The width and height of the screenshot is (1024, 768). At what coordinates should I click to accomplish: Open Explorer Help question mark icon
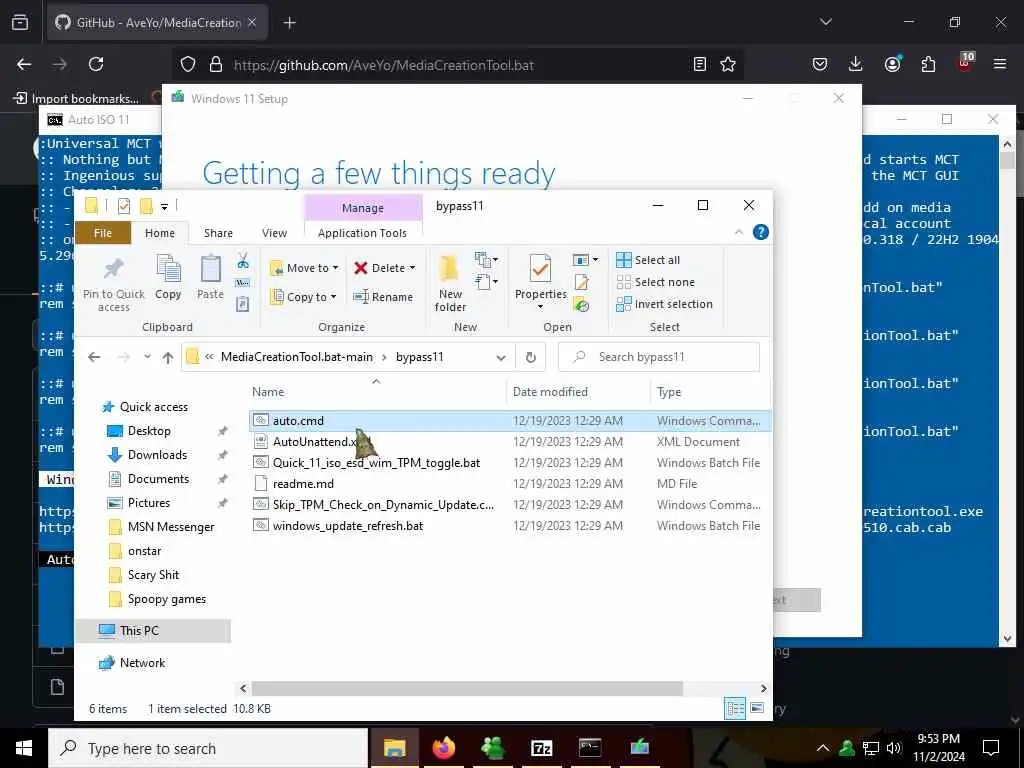click(760, 232)
